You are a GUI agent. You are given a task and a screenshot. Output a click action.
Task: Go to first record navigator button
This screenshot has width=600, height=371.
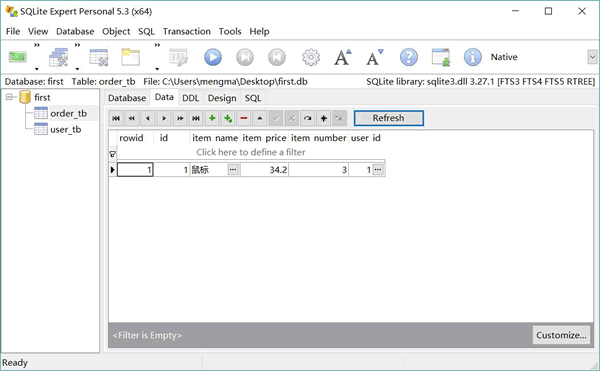(x=116, y=118)
